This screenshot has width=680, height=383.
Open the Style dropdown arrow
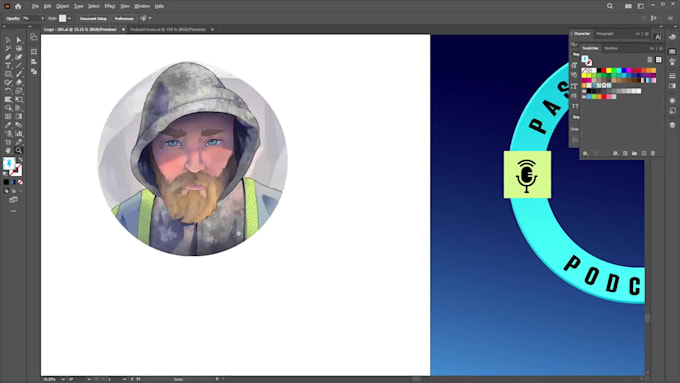pyautogui.click(x=69, y=19)
